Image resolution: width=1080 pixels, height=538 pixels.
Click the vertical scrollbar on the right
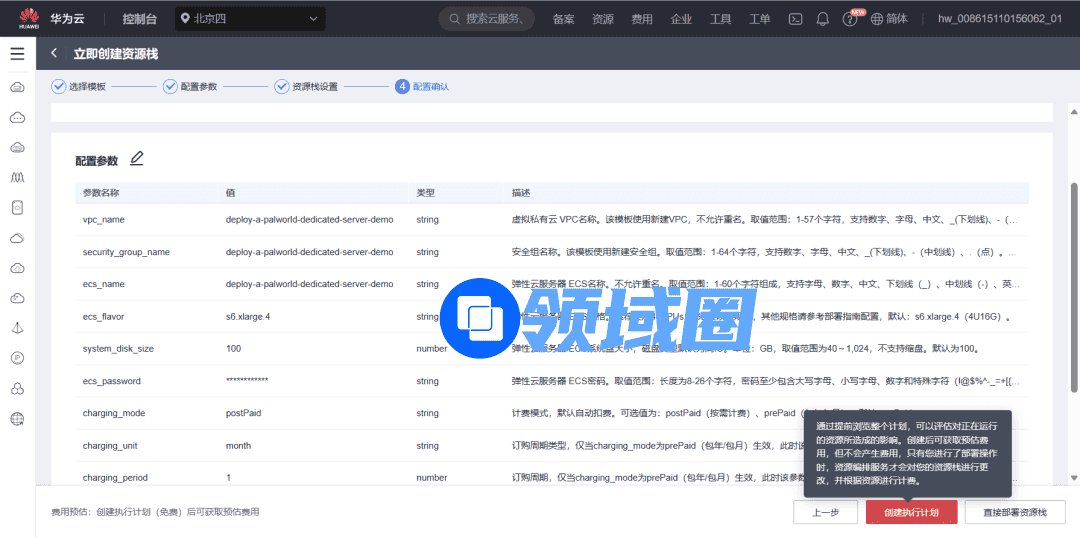[x=1074, y=290]
